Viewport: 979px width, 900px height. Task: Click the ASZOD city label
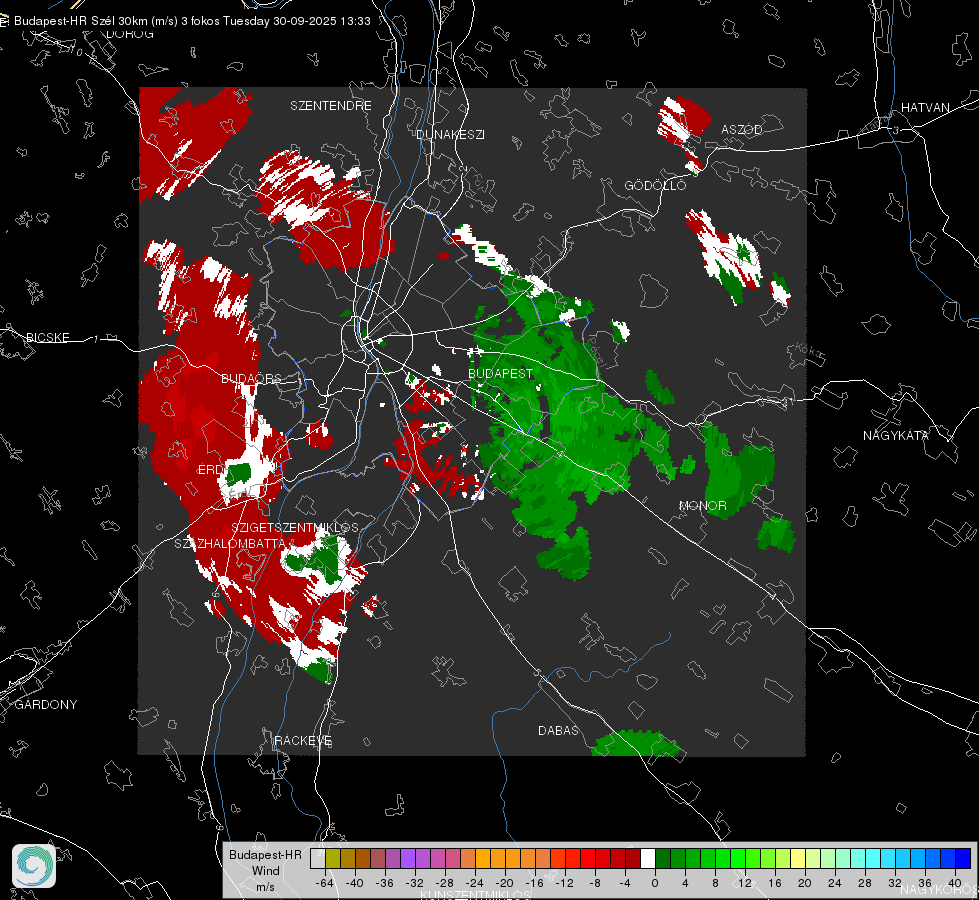coord(742,129)
